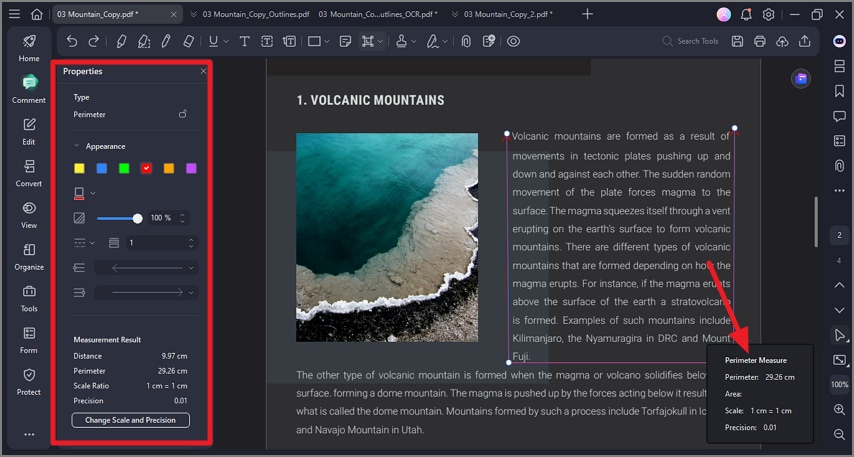Go to the previous page arrow
This screenshot has width=854, height=457.
[839, 285]
